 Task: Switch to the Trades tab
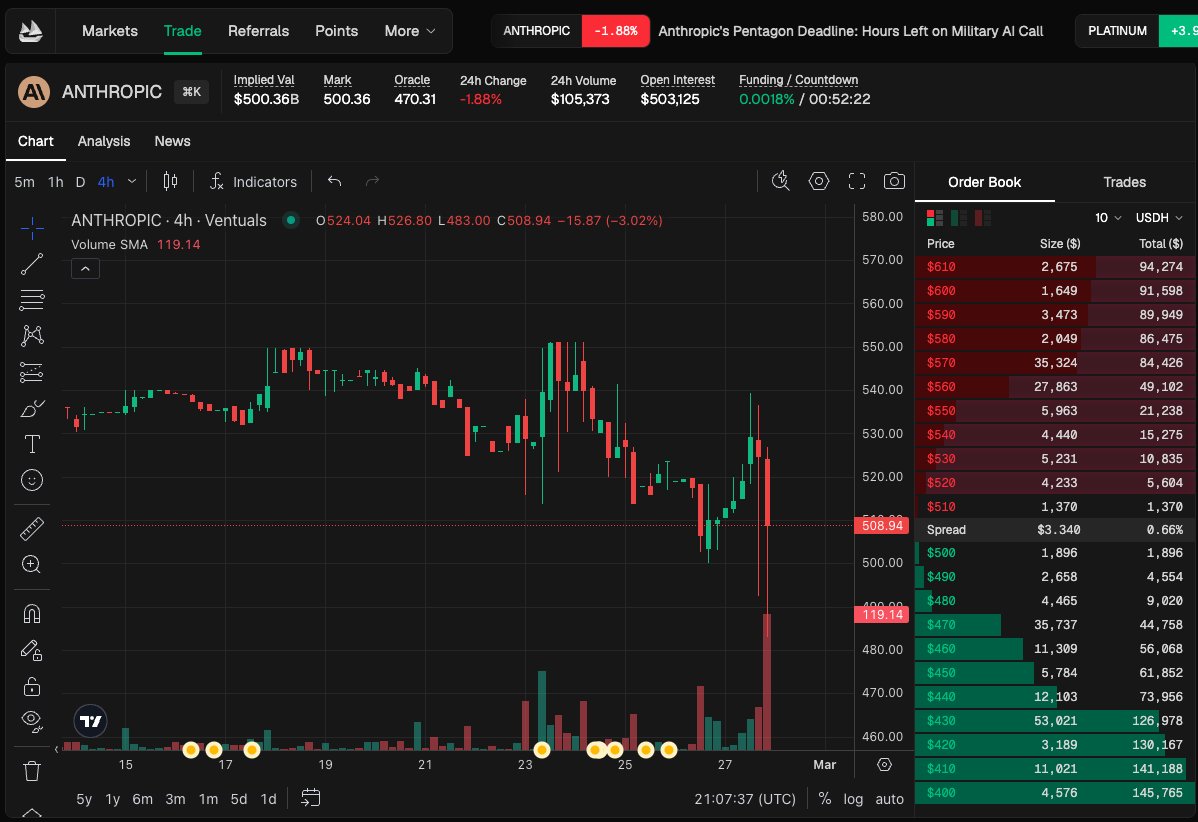(1125, 182)
